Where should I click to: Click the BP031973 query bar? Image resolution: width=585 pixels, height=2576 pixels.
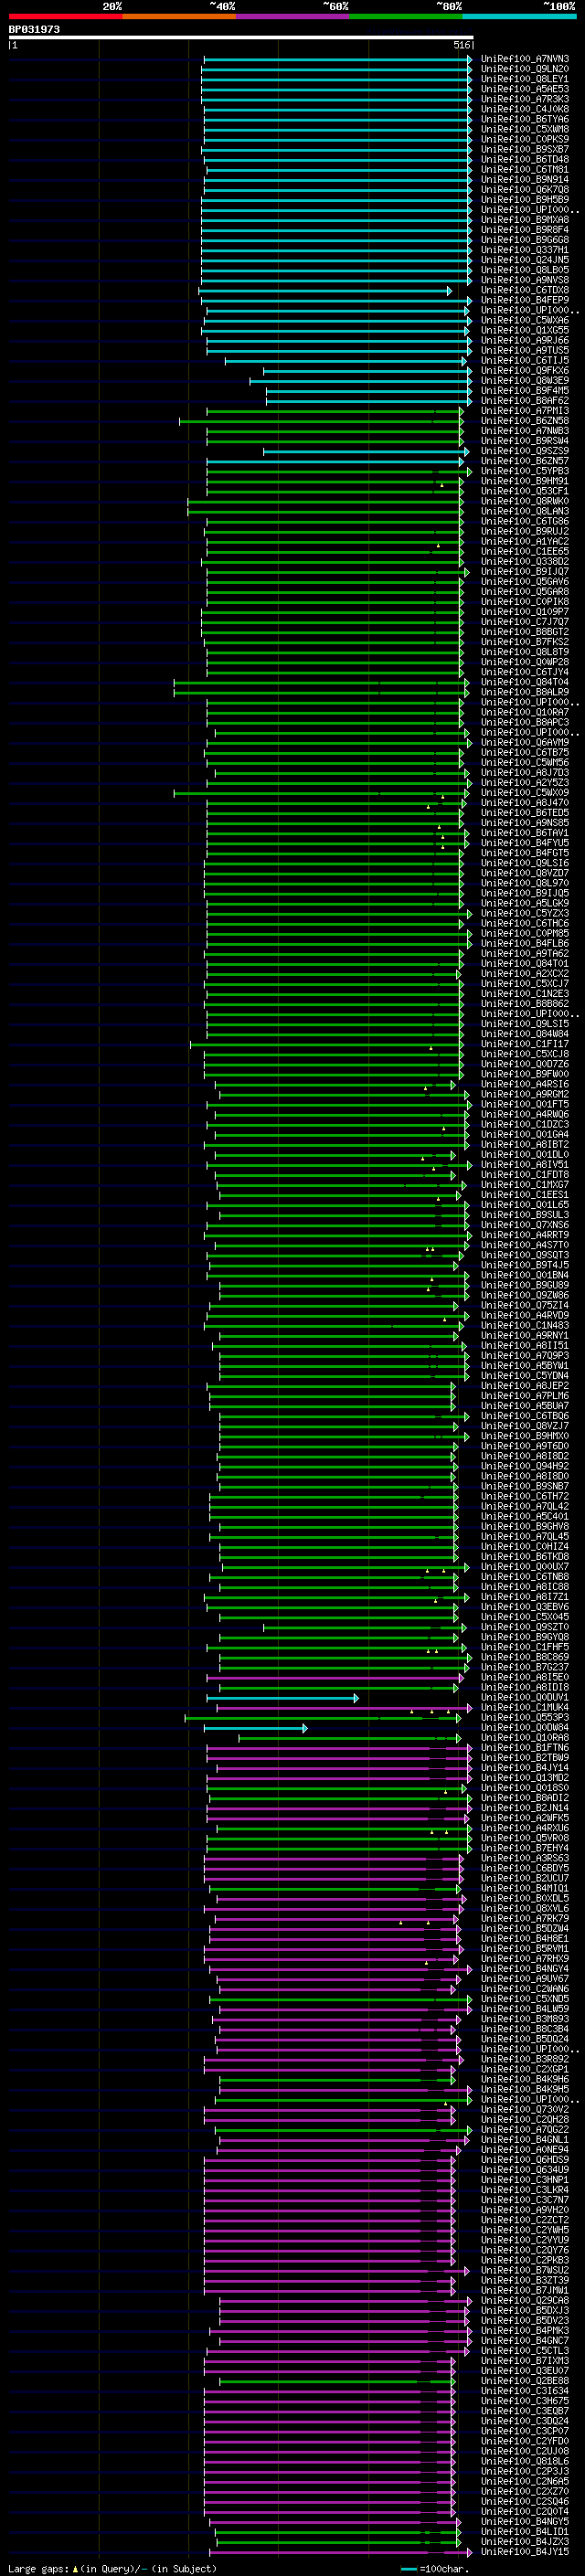(241, 37)
